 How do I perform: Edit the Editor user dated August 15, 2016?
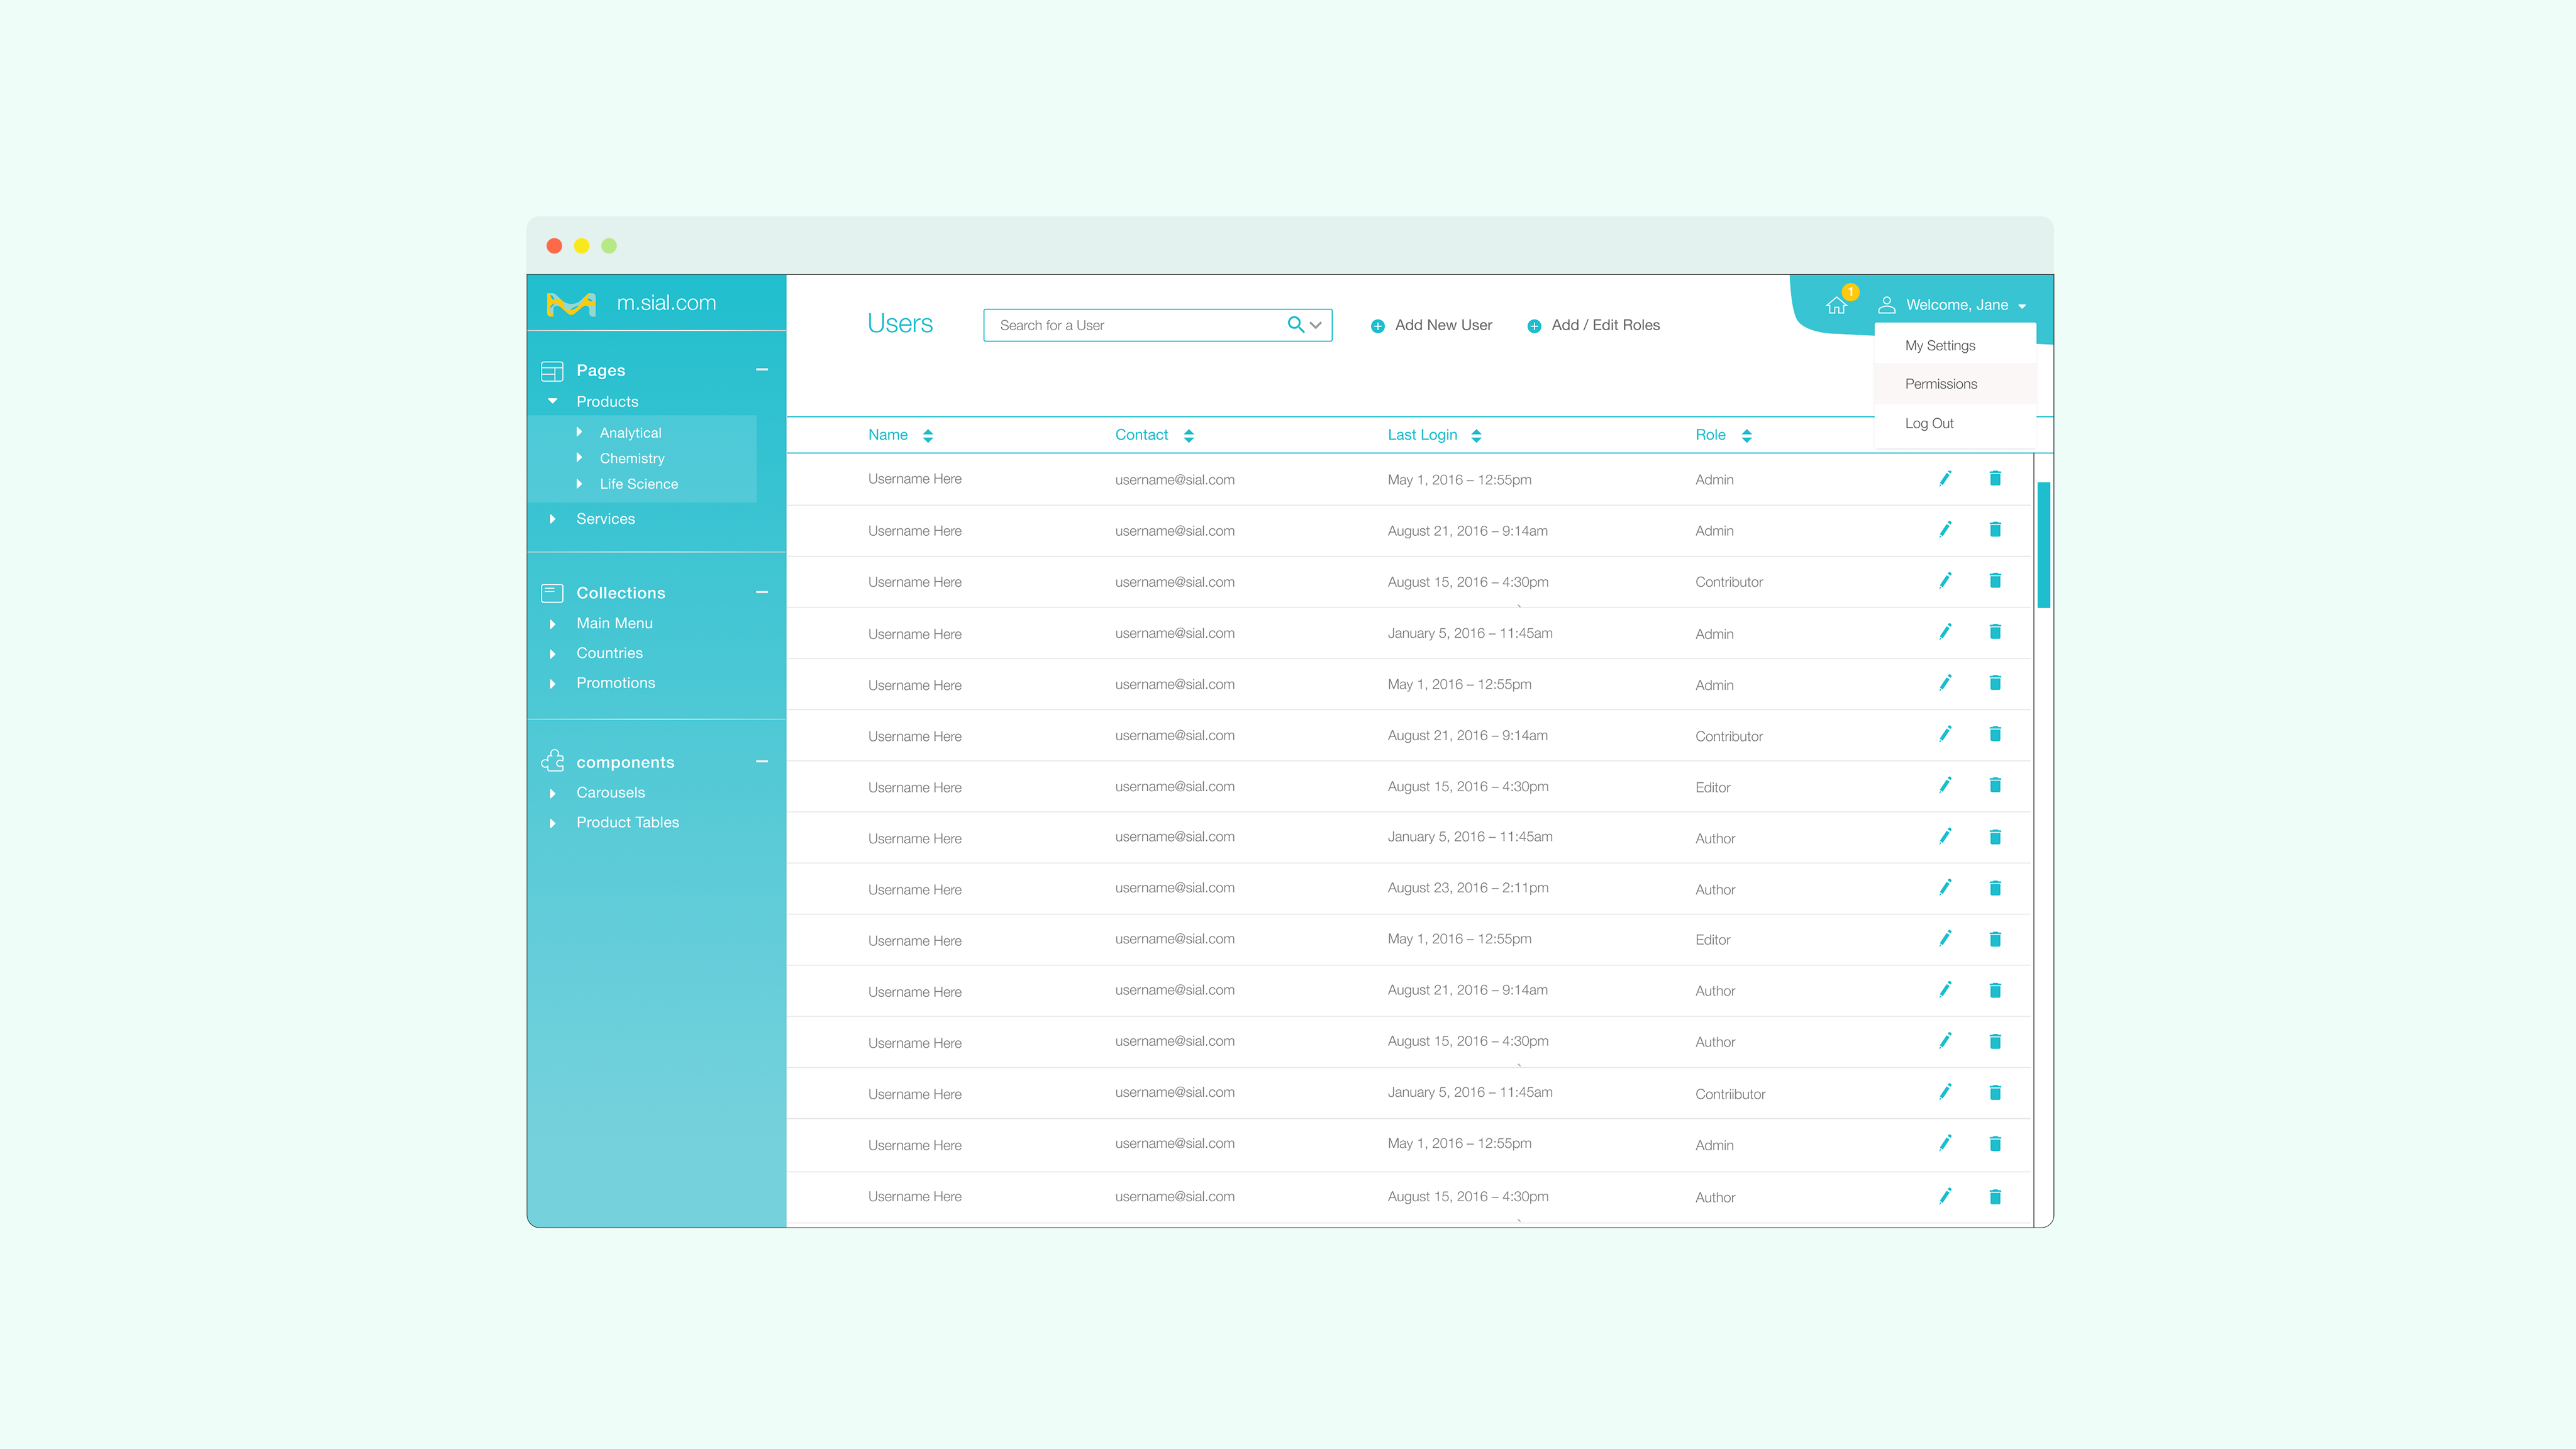tap(1945, 785)
